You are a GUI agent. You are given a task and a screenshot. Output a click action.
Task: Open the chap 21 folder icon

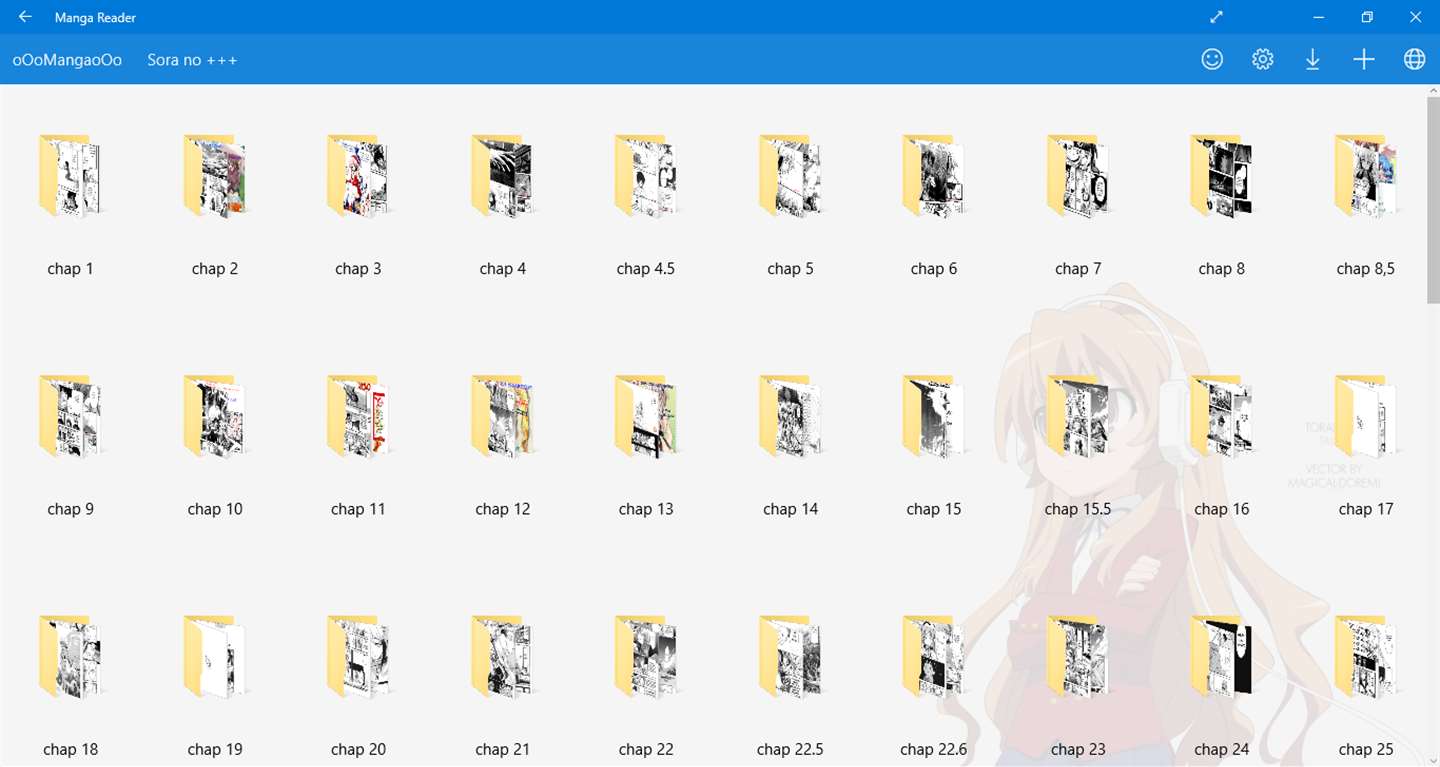tap(503, 657)
